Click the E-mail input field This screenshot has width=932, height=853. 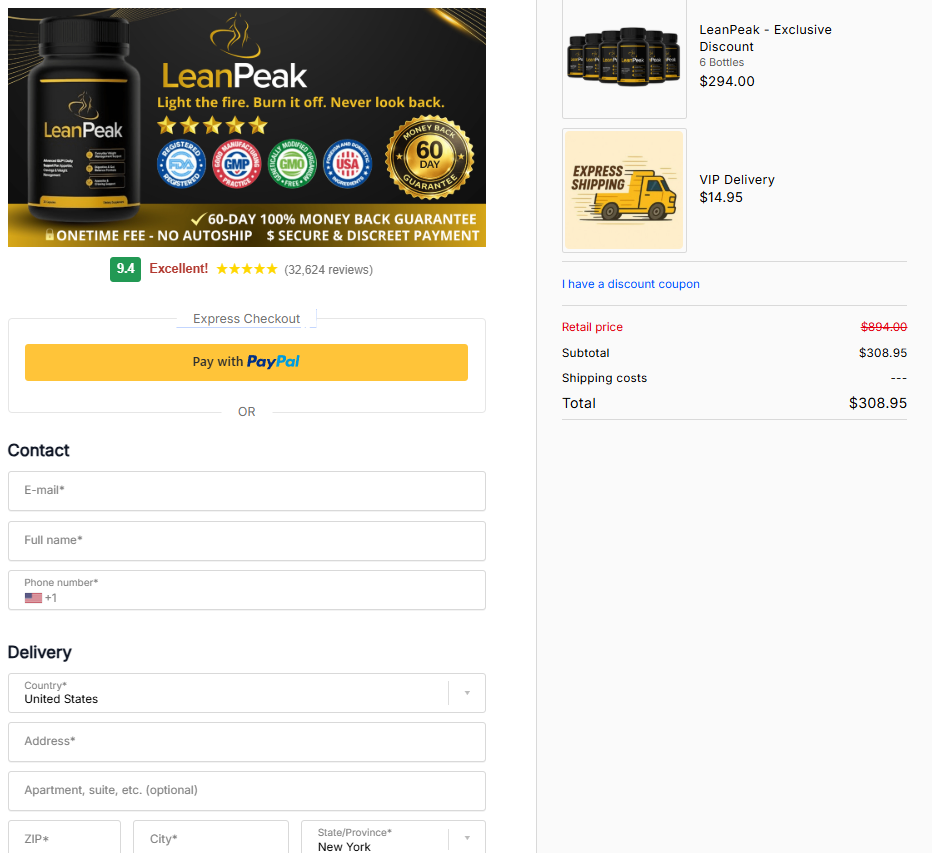246,491
